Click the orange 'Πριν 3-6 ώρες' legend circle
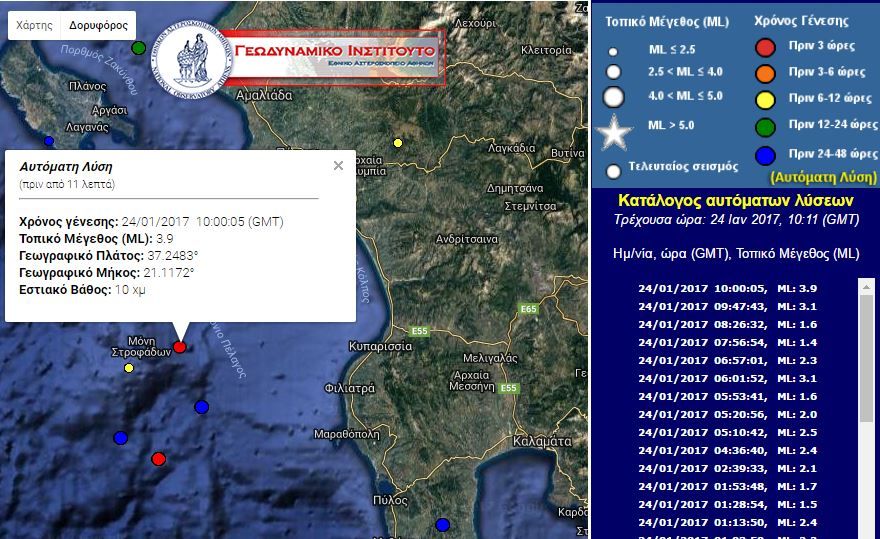Screen dimensions: 880x539 765,73
